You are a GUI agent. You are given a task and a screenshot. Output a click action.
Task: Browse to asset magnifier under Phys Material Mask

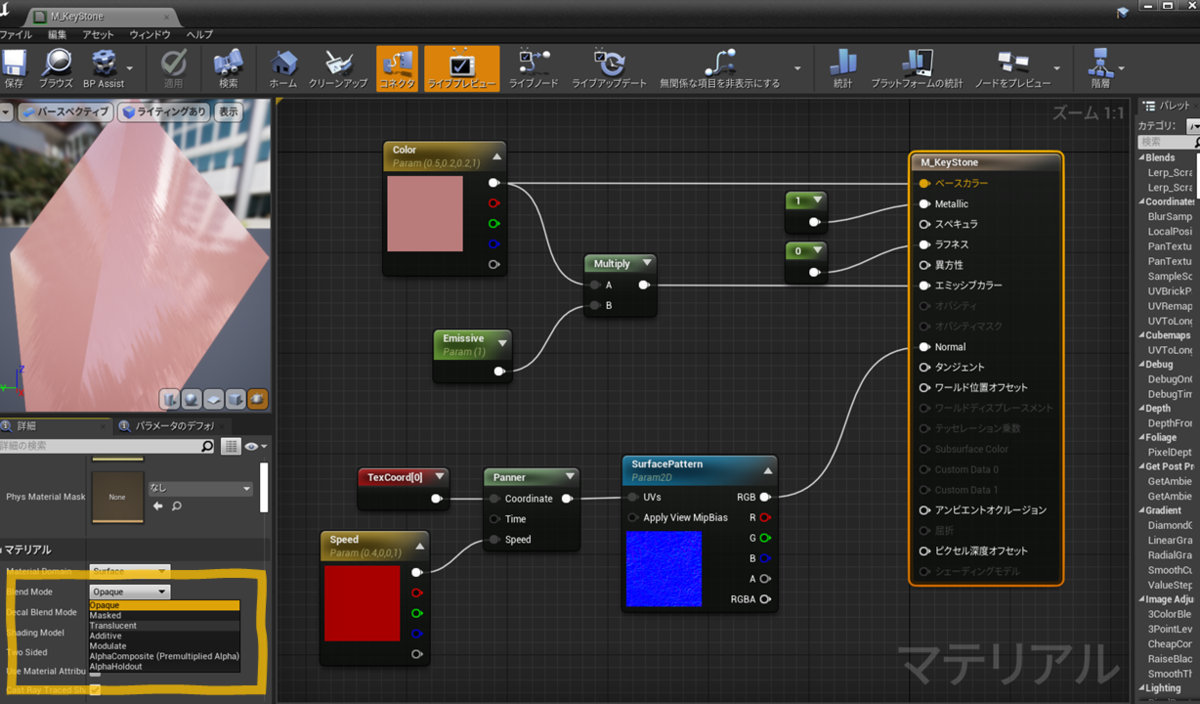tap(176, 506)
